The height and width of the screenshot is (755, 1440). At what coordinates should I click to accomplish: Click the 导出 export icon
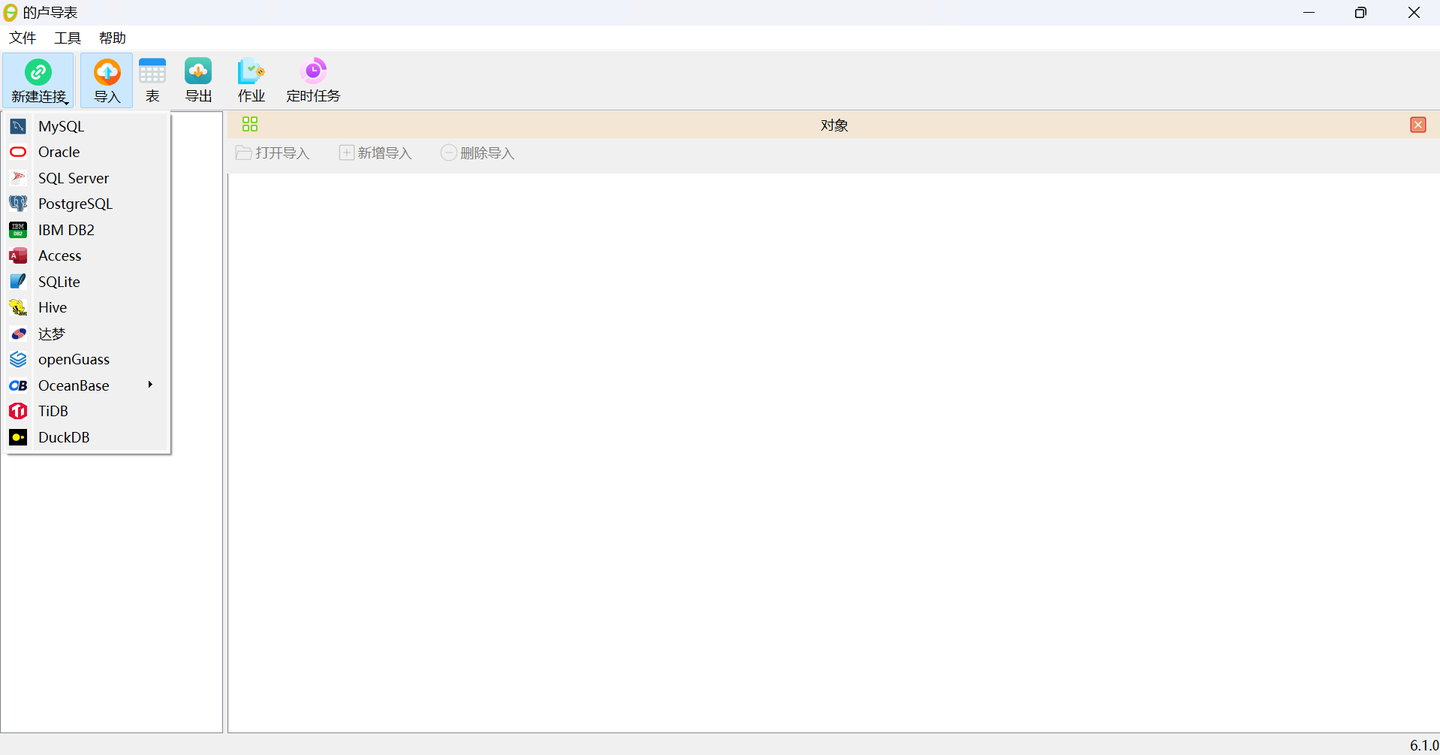click(198, 72)
